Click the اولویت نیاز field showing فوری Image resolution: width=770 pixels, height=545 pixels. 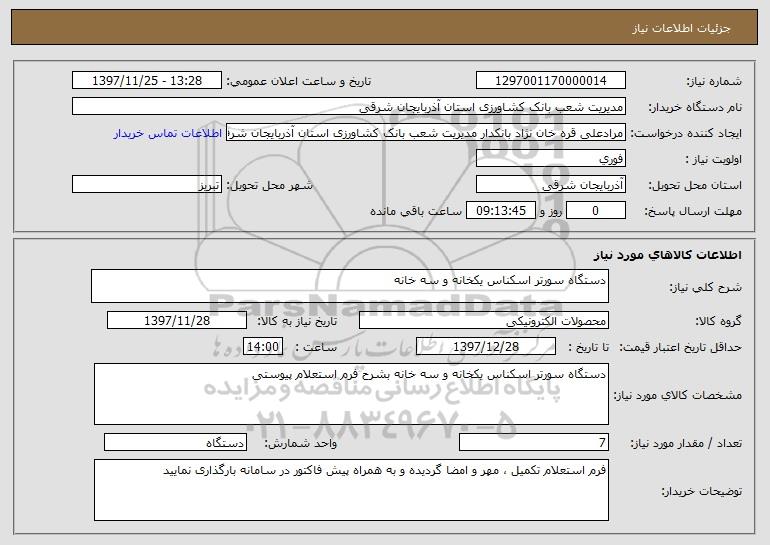[550, 159]
